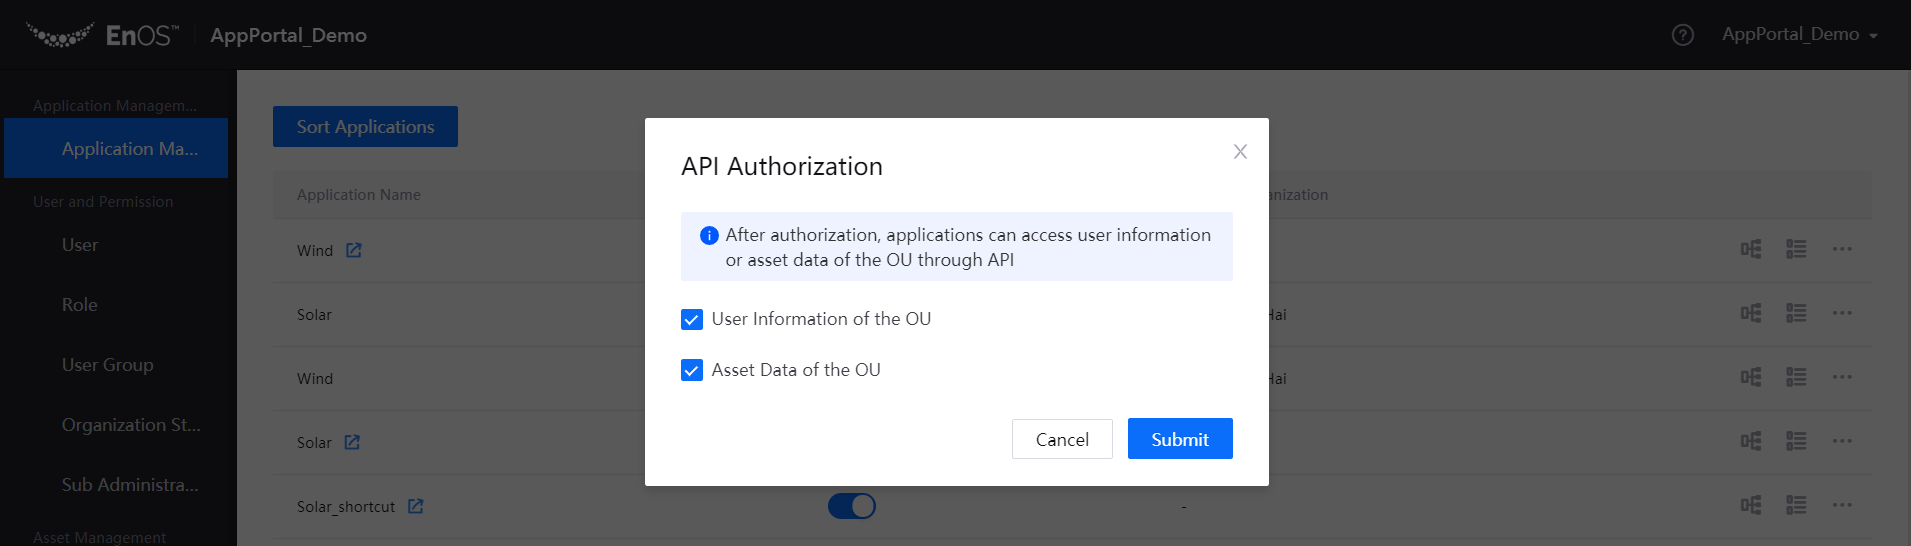Open the Role menu item
The height and width of the screenshot is (546, 1911).
click(80, 305)
